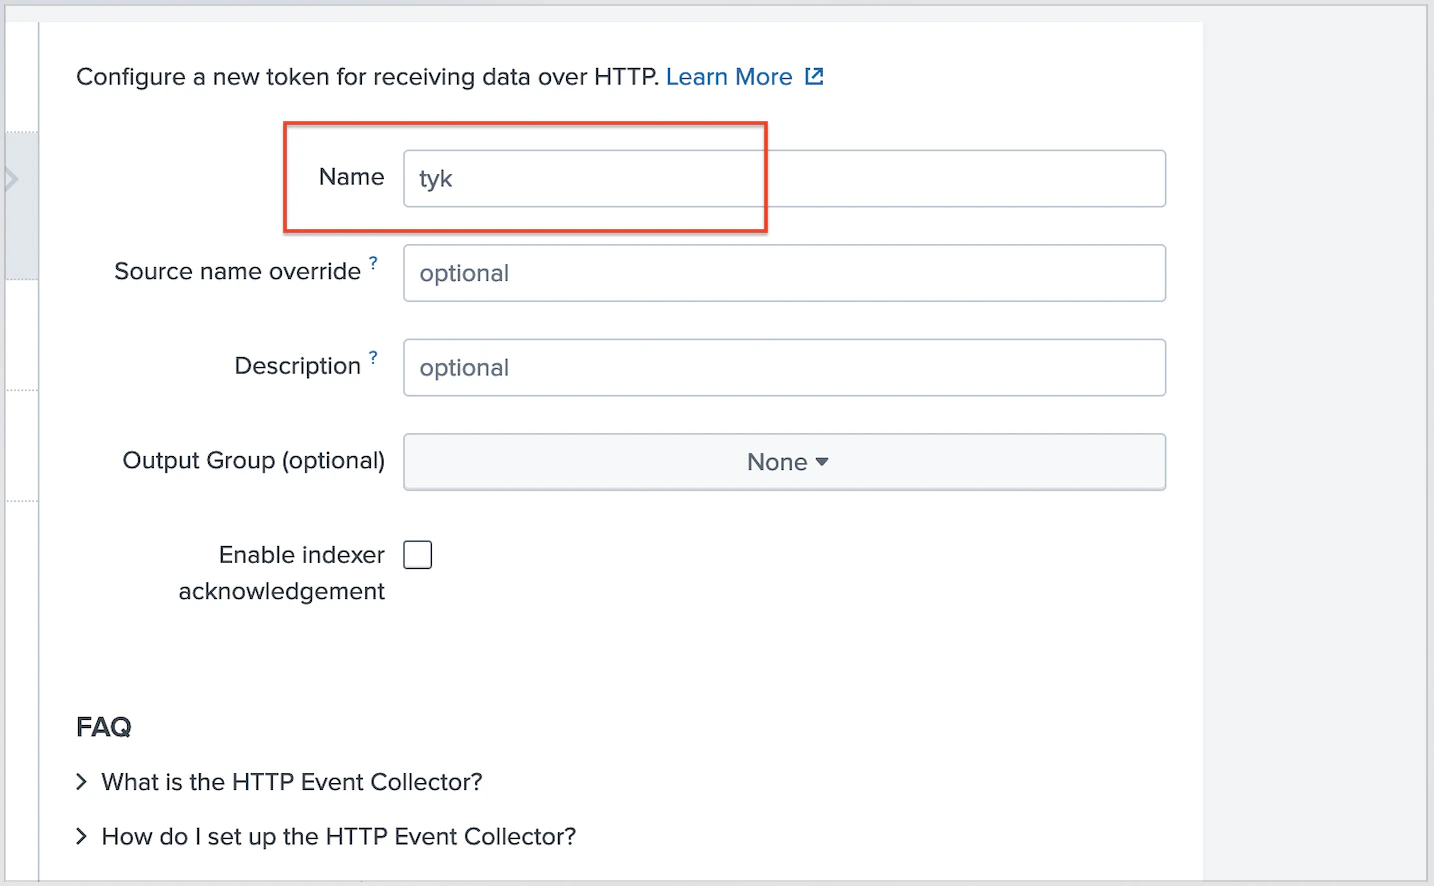Open the Learn More link

point(729,77)
